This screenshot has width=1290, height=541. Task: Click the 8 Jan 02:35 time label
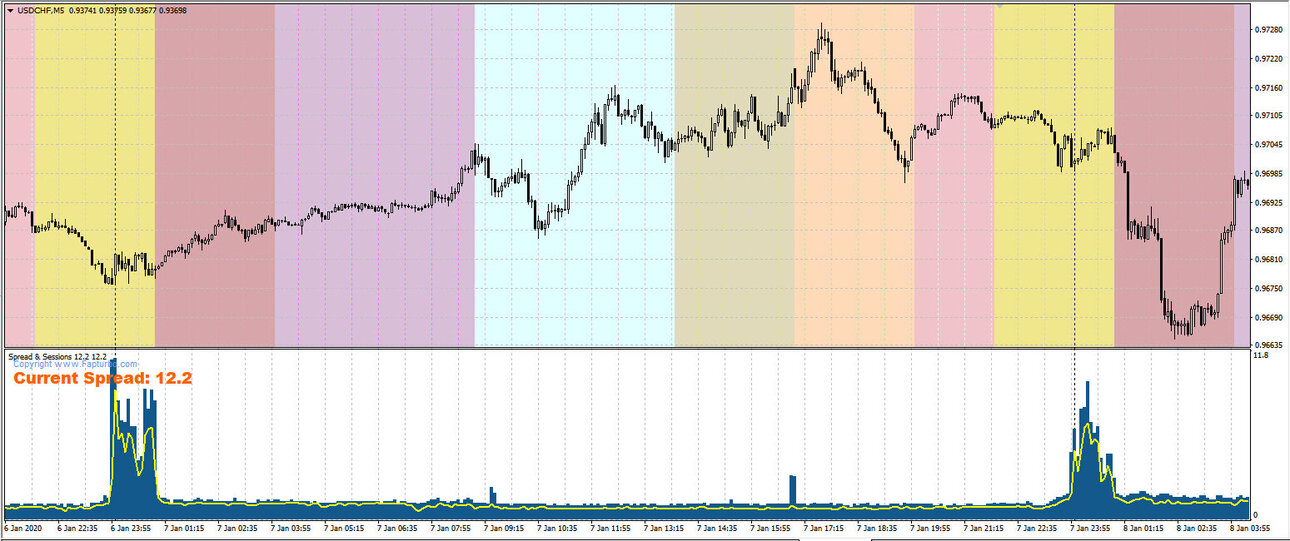click(x=1195, y=527)
